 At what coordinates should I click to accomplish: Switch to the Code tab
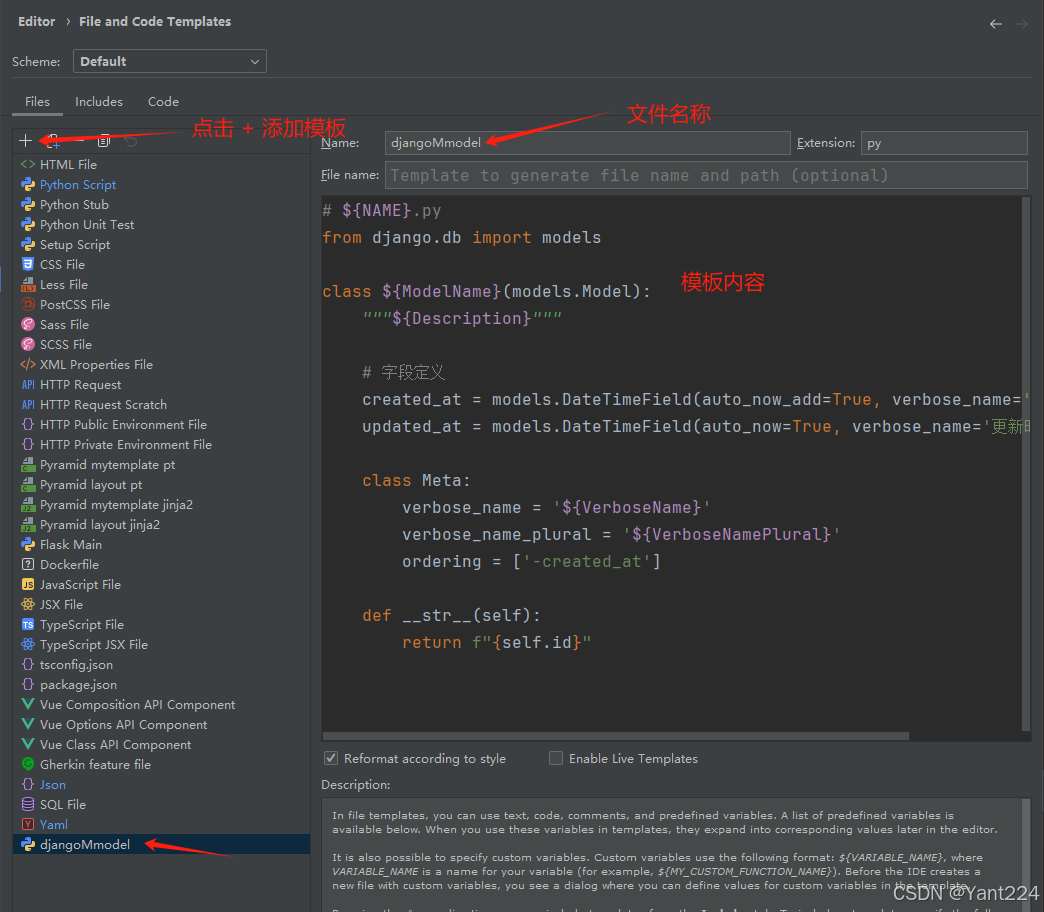[x=163, y=102]
